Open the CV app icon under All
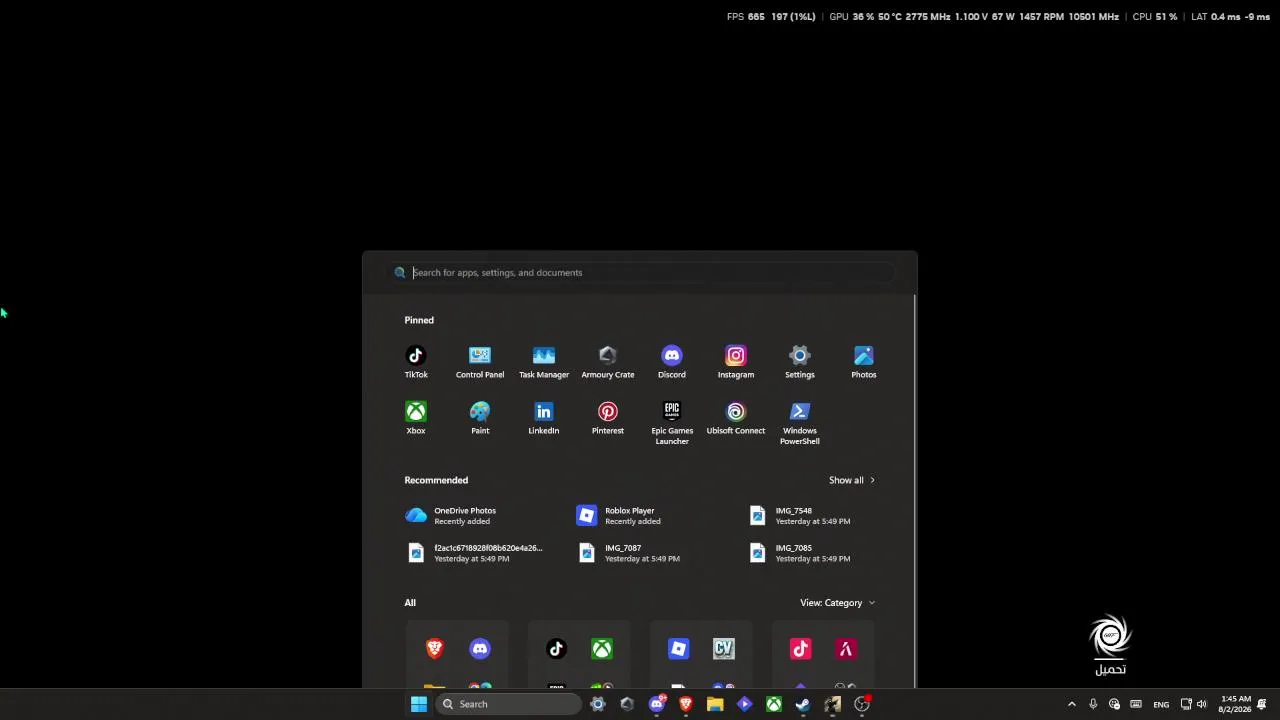1280x720 pixels. (x=724, y=649)
